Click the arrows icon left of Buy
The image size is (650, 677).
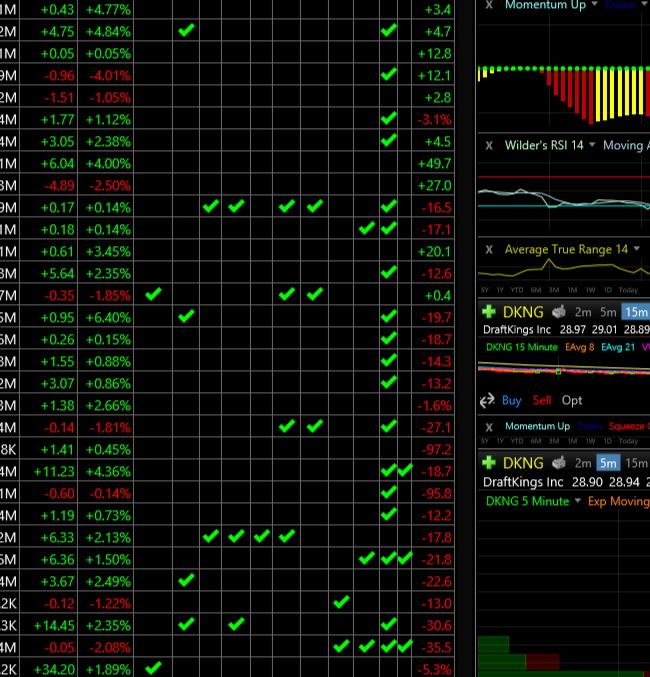487,400
